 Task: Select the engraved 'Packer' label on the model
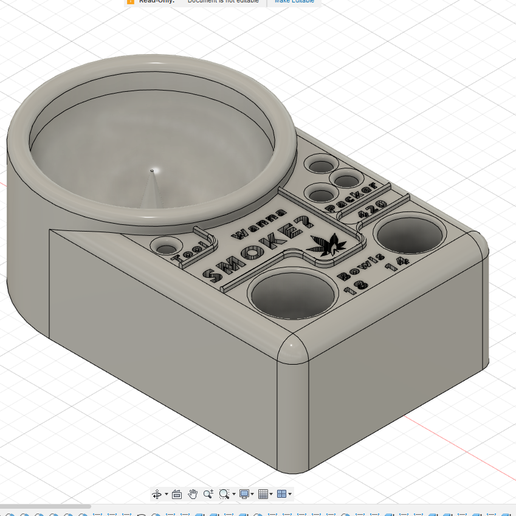[352, 197]
